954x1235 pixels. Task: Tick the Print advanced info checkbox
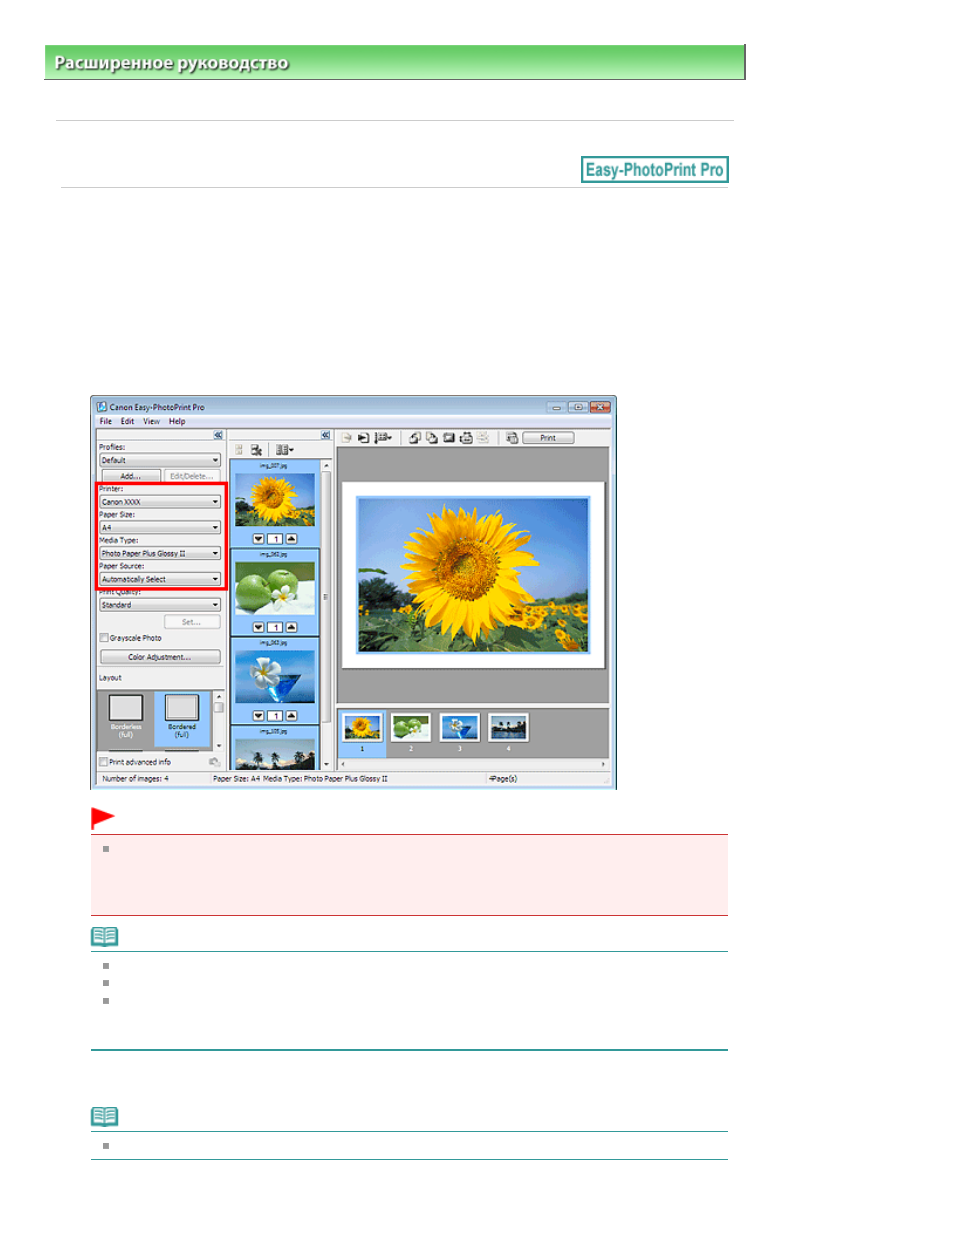[104, 762]
